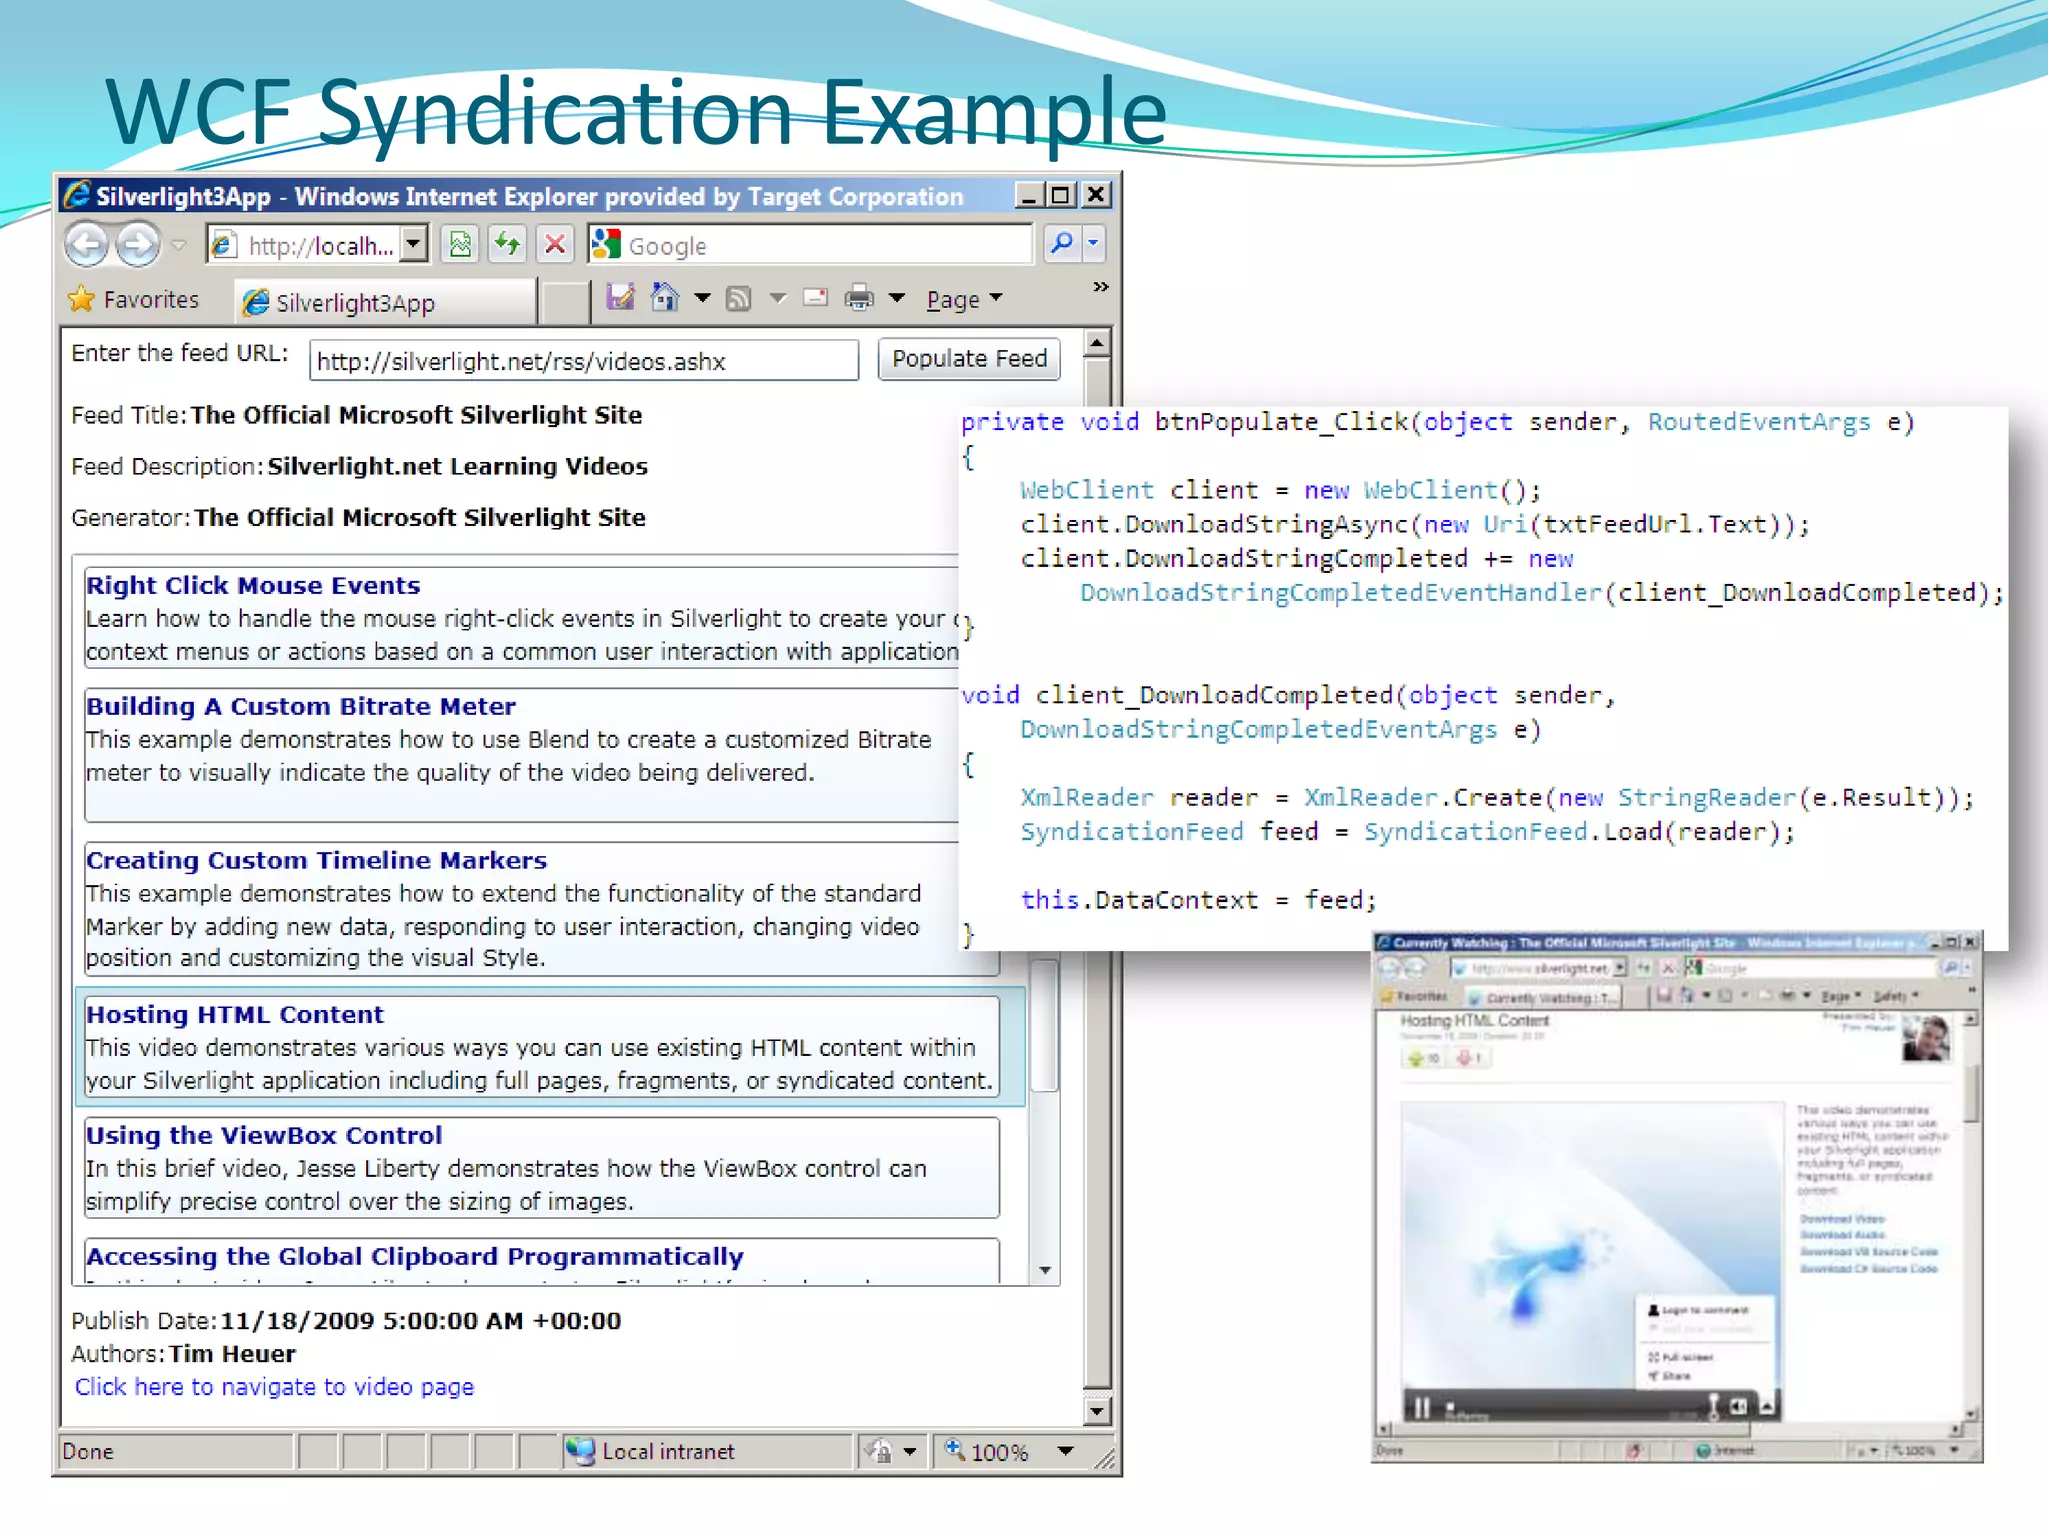Pause the video in the small browser window
Viewport: 2048px width, 1536px height.
1421,1407
